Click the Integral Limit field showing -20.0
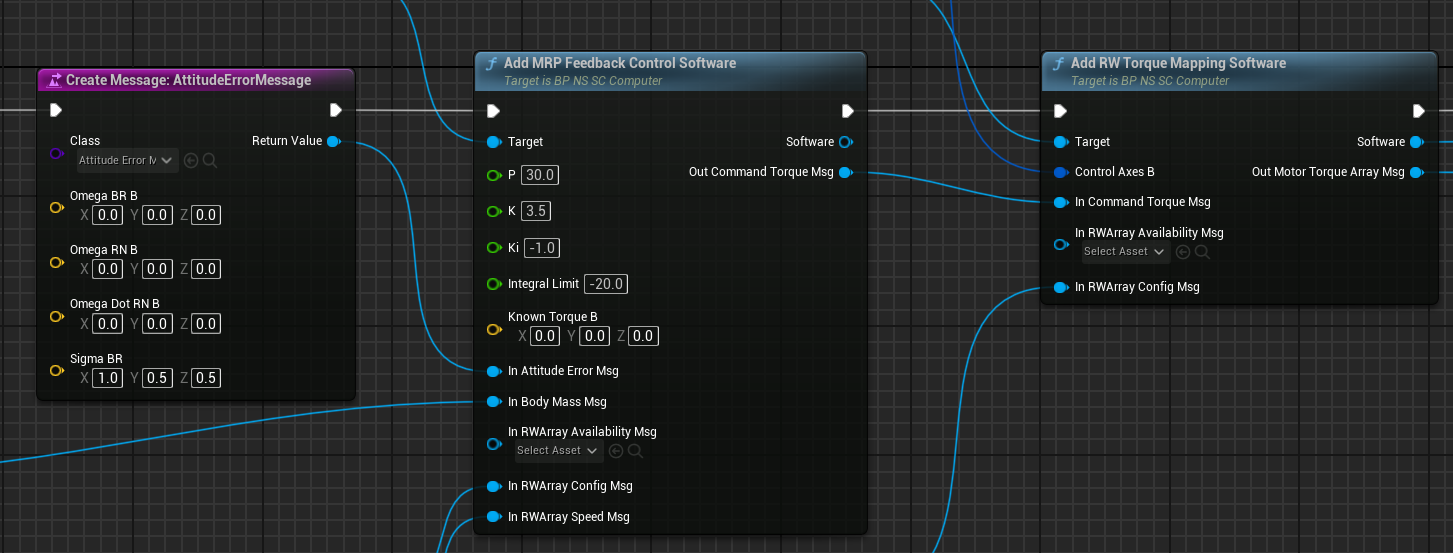The height and width of the screenshot is (553, 1453). (606, 284)
